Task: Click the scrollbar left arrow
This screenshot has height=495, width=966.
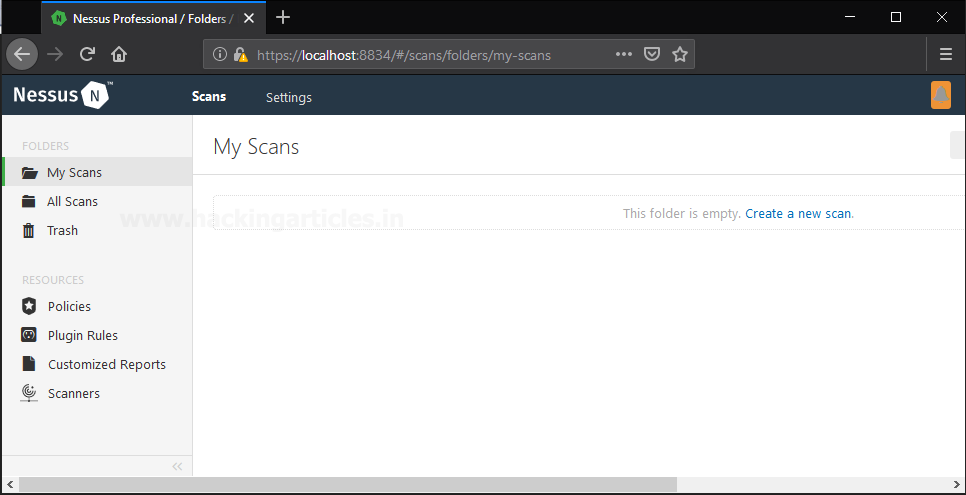Action: click(9, 484)
